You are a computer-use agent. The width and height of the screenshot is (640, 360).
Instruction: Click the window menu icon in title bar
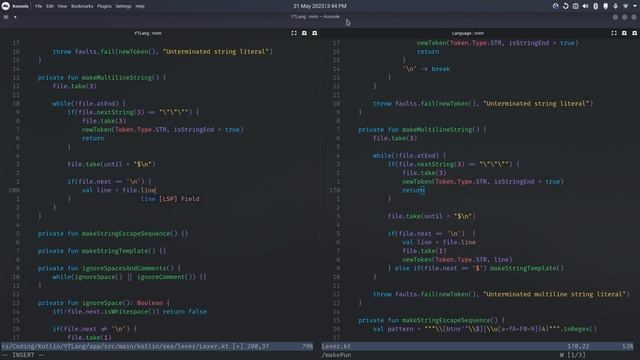click(x=6, y=17)
